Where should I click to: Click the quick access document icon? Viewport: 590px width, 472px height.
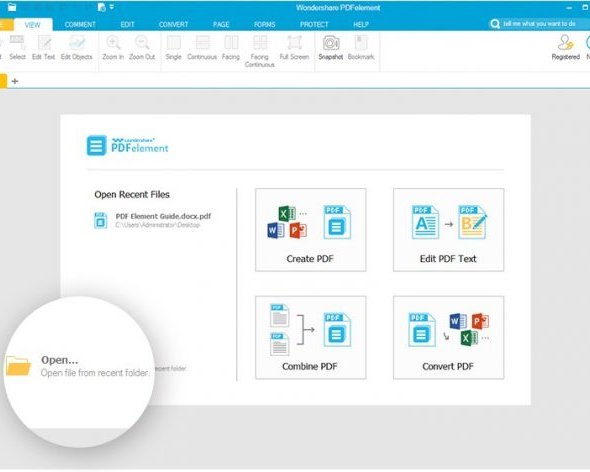[x=101, y=7]
